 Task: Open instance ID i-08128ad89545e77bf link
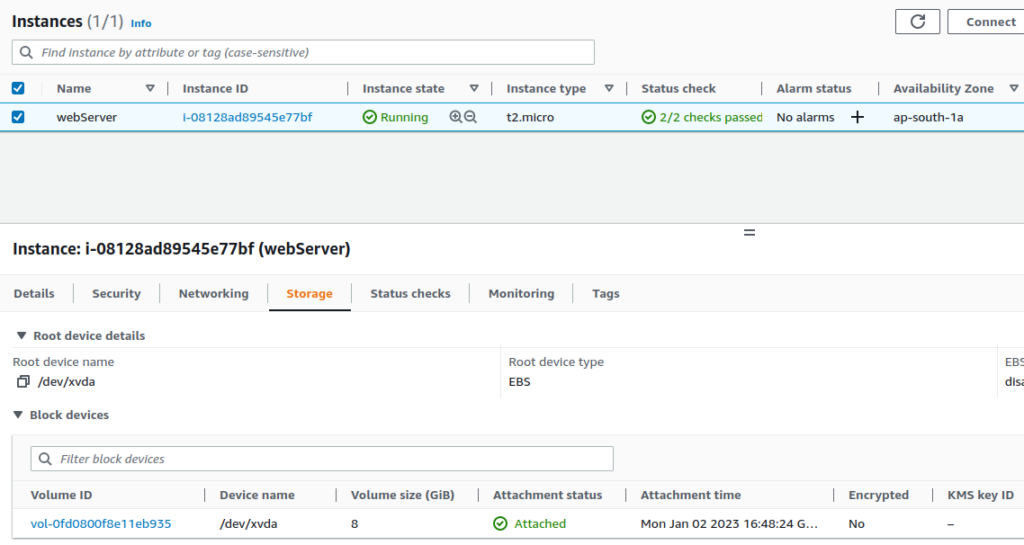(247, 117)
